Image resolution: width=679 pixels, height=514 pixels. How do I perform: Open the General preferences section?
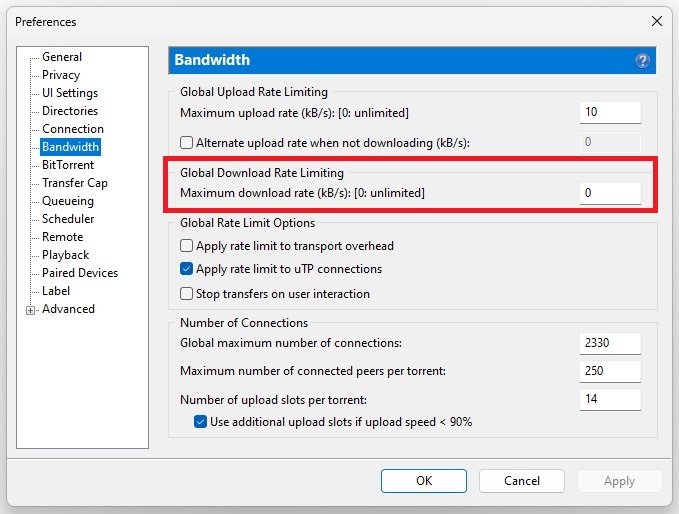(62, 57)
